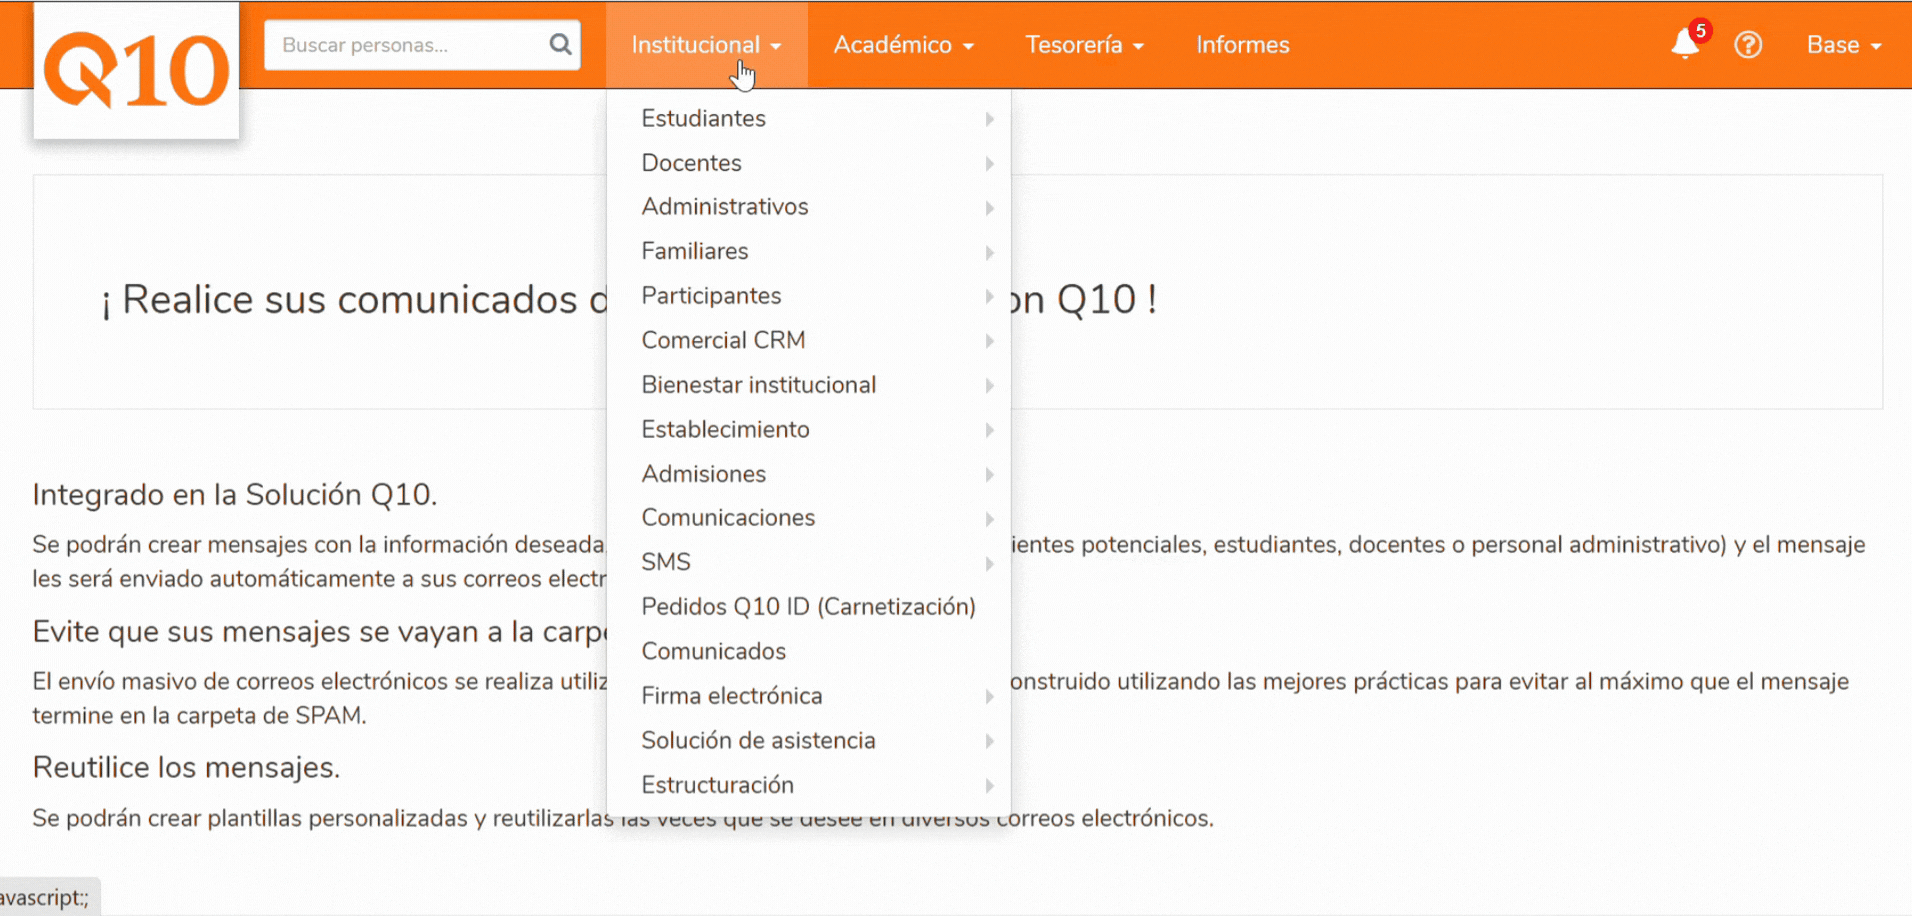Click the search magnifier icon
1912x916 pixels.
[560, 45]
